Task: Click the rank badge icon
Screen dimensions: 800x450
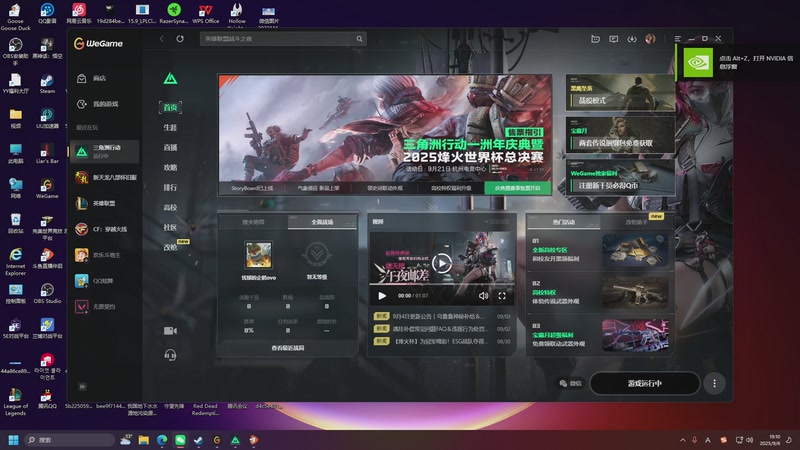Action: point(316,255)
